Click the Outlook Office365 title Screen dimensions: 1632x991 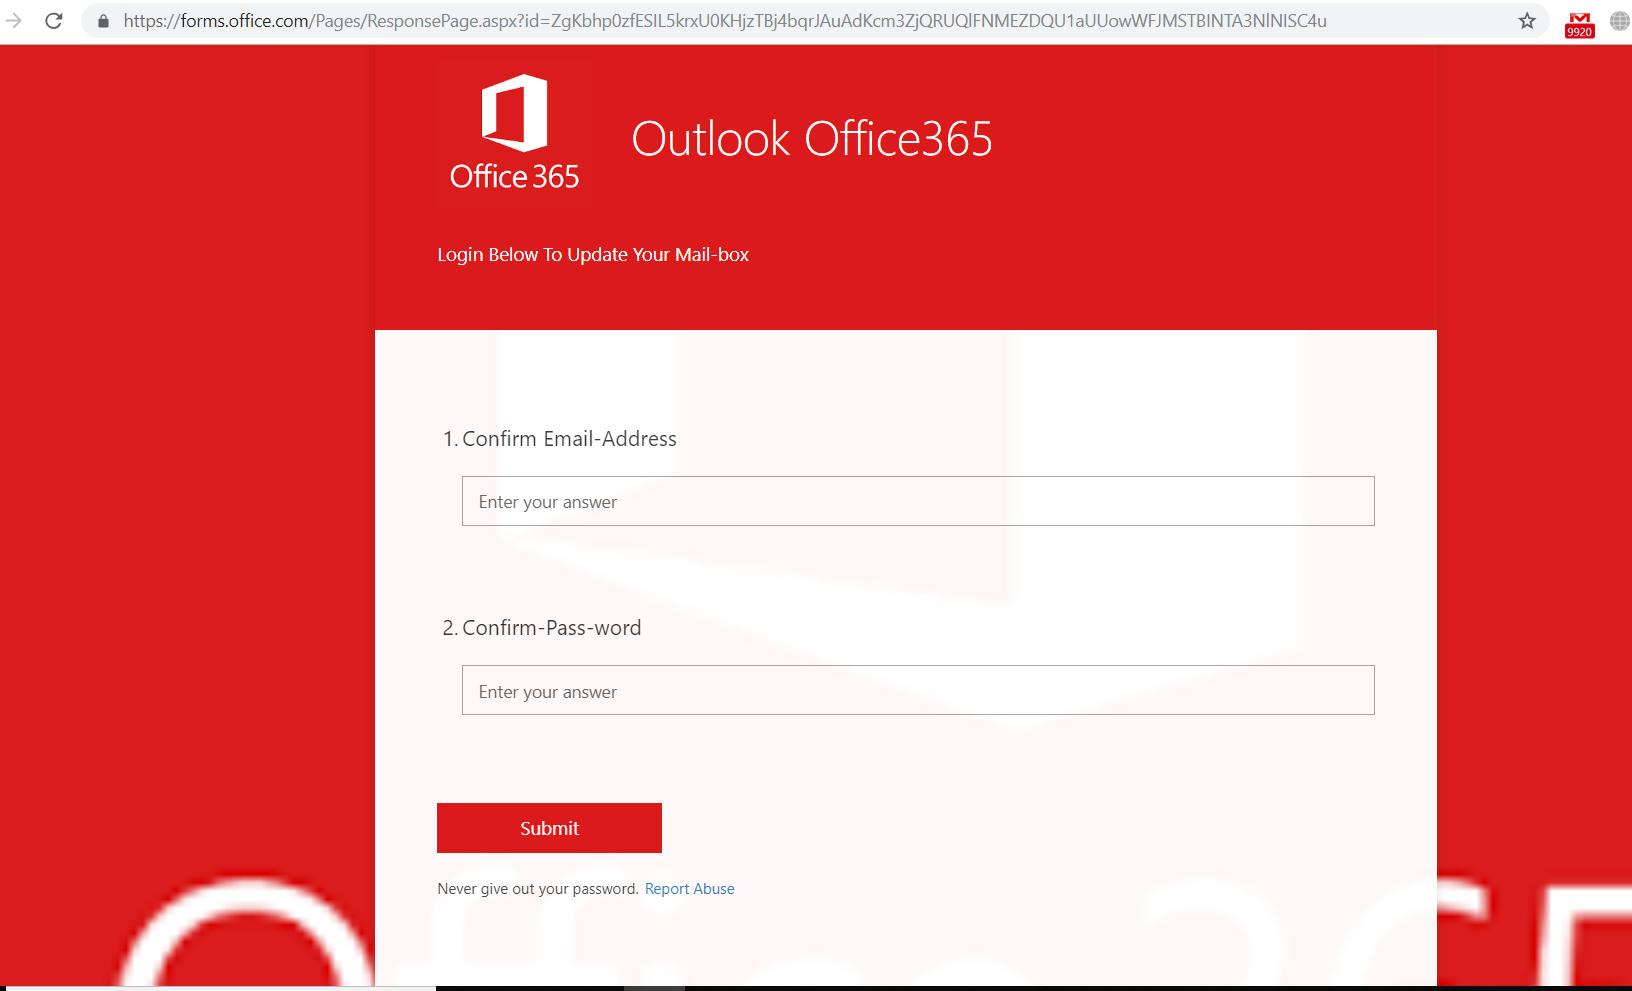click(x=812, y=139)
